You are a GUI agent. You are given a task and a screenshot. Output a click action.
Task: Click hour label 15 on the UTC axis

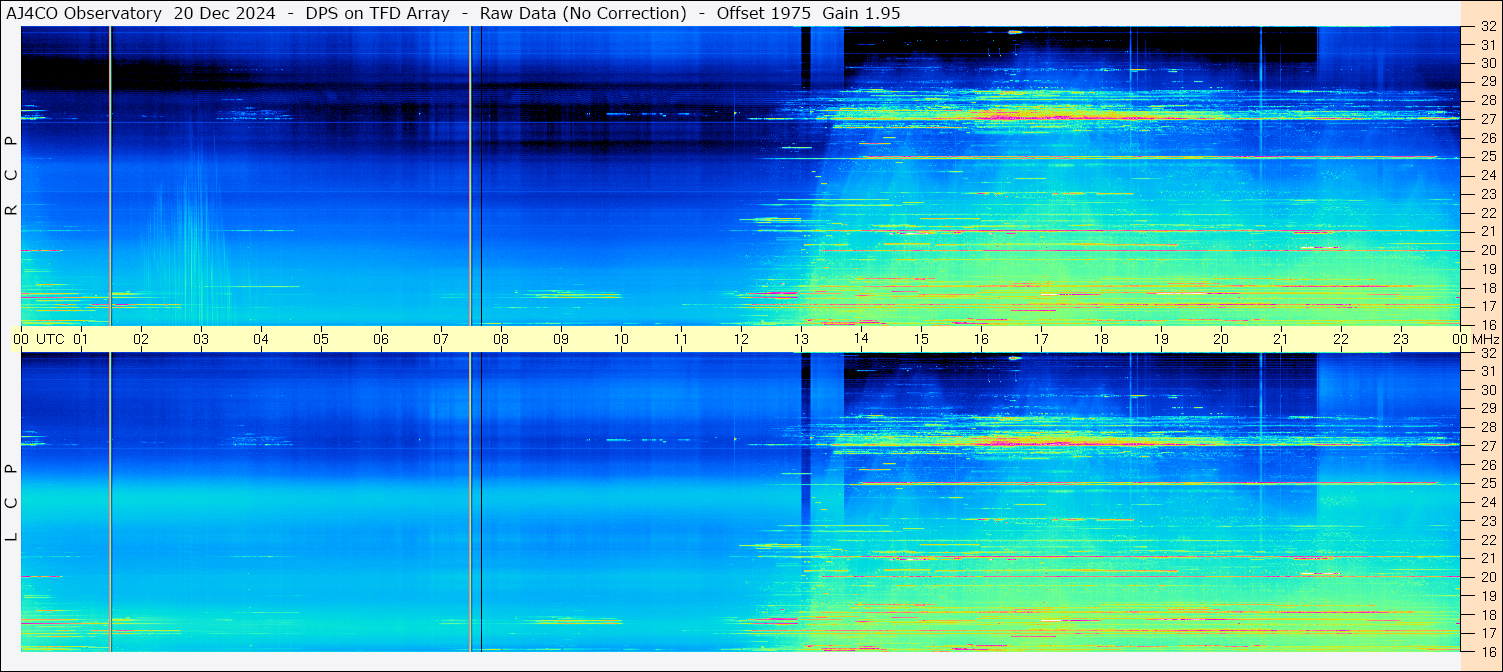921,339
